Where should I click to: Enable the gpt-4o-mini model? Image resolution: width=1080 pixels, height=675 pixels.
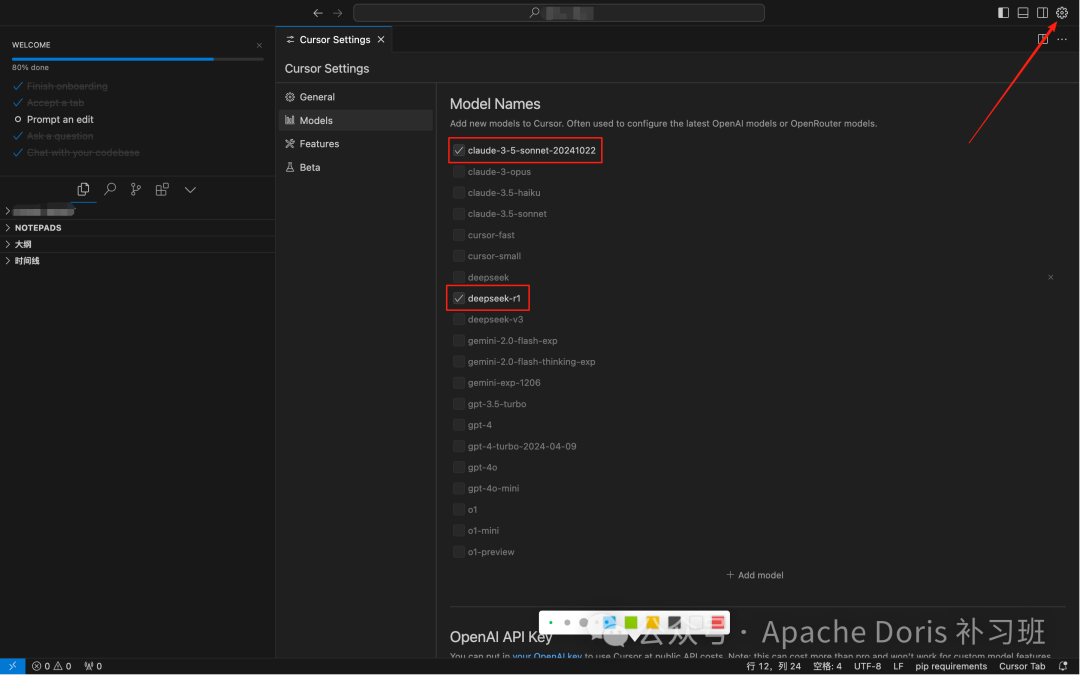click(x=459, y=488)
